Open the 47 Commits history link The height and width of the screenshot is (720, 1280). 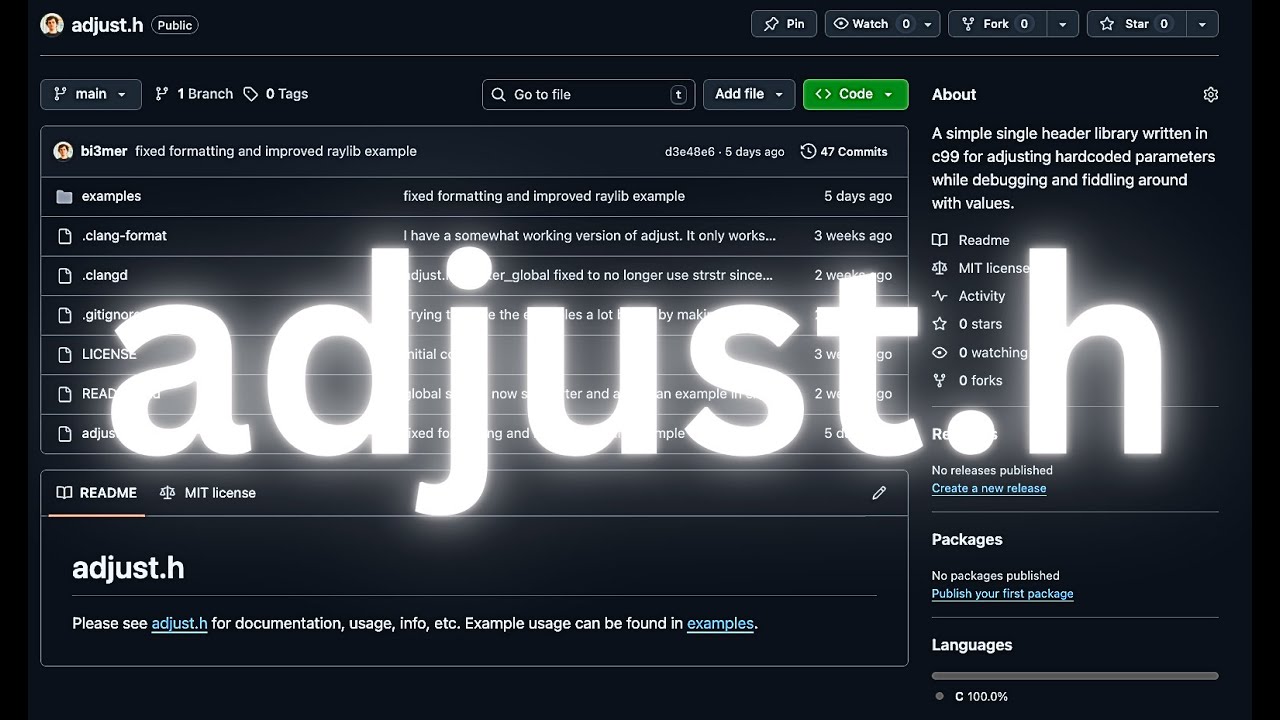click(x=844, y=152)
